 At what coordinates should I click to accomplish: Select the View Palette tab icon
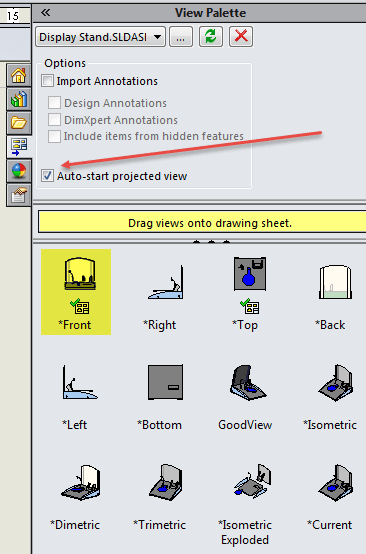pyautogui.click(x=19, y=147)
